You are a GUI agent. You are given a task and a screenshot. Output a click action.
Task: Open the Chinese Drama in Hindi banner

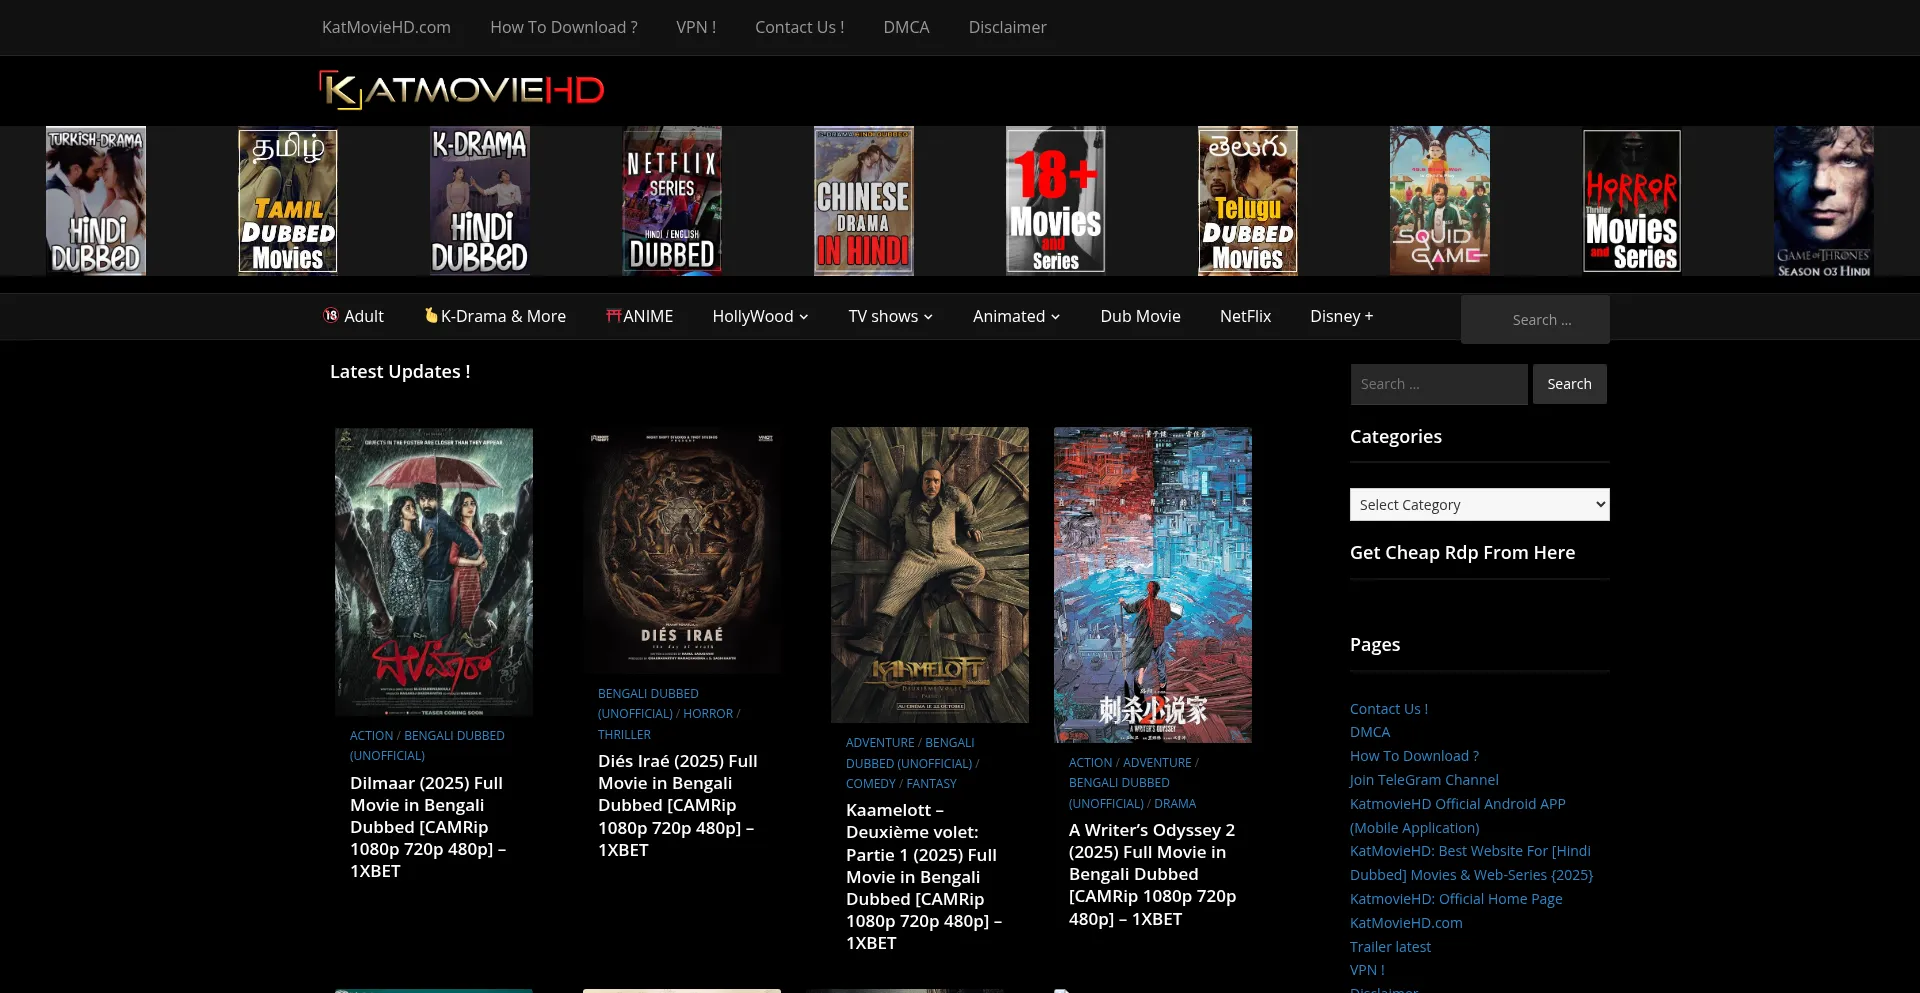click(x=863, y=200)
